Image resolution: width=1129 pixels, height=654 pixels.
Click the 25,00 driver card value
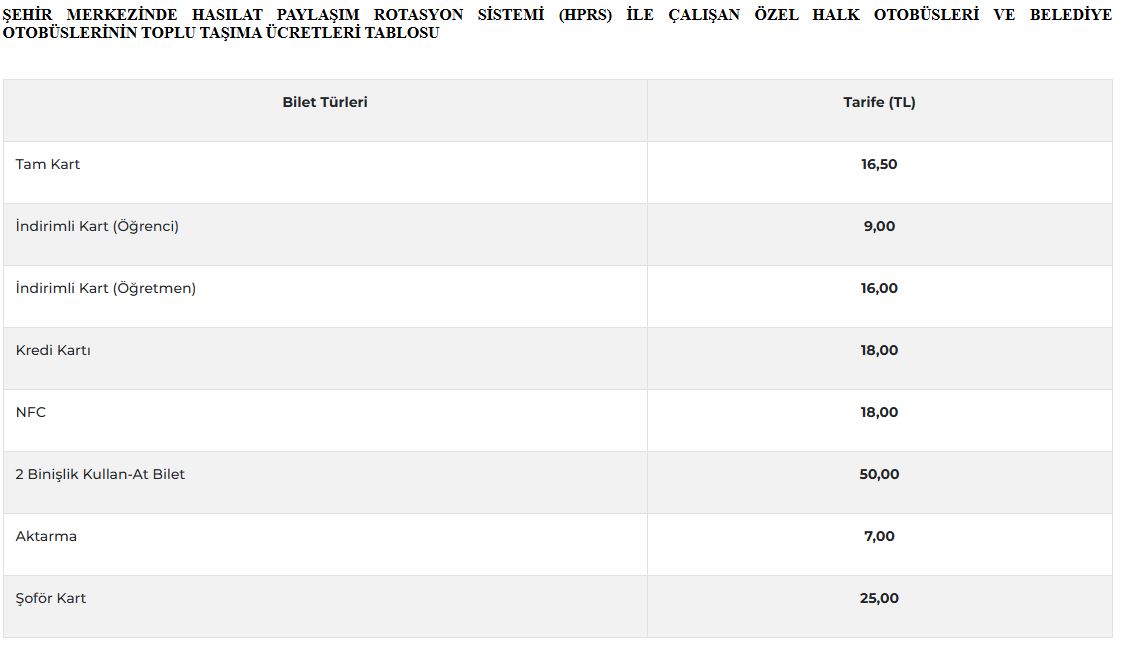pos(879,598)
